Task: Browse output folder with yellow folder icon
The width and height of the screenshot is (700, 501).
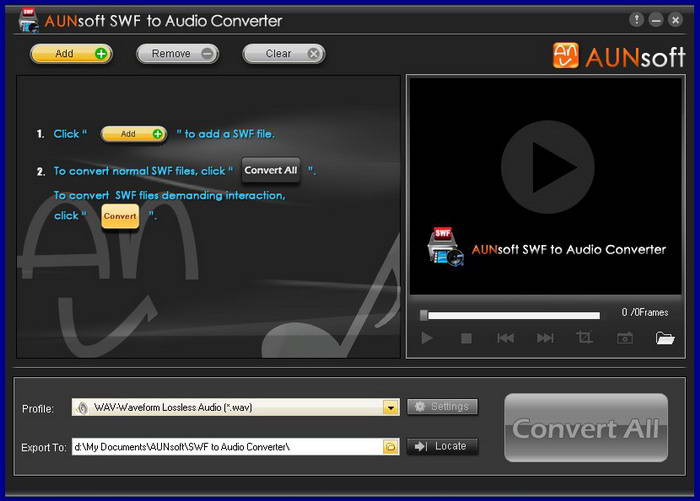Action: pos(391,447)
